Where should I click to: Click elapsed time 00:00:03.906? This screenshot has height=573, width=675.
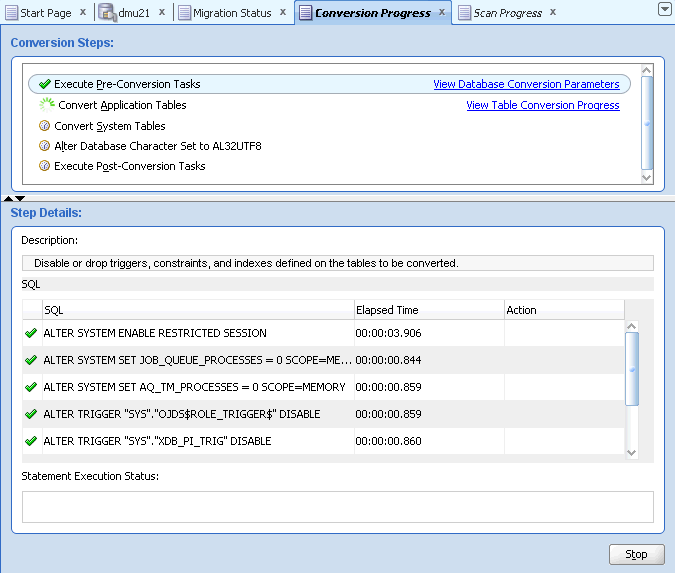pos(388,333)
